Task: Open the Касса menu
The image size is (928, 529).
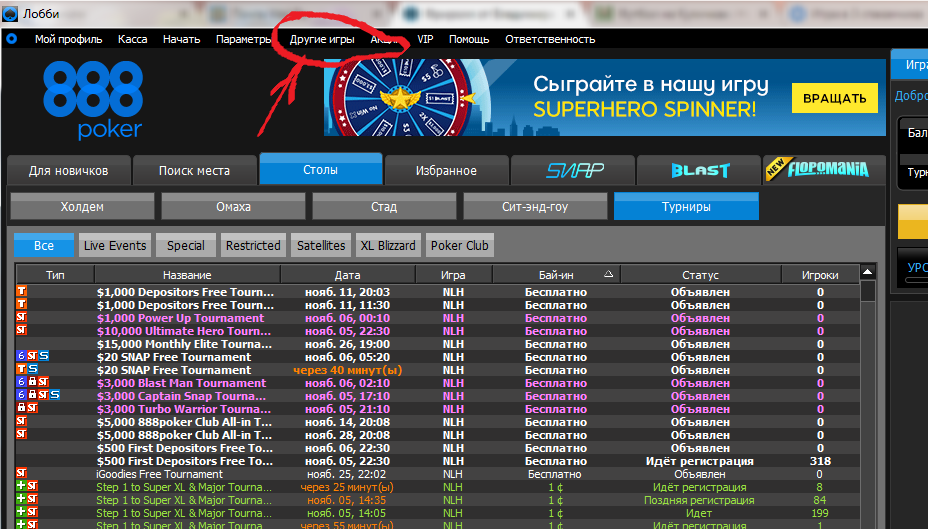Action: point(133,39)
